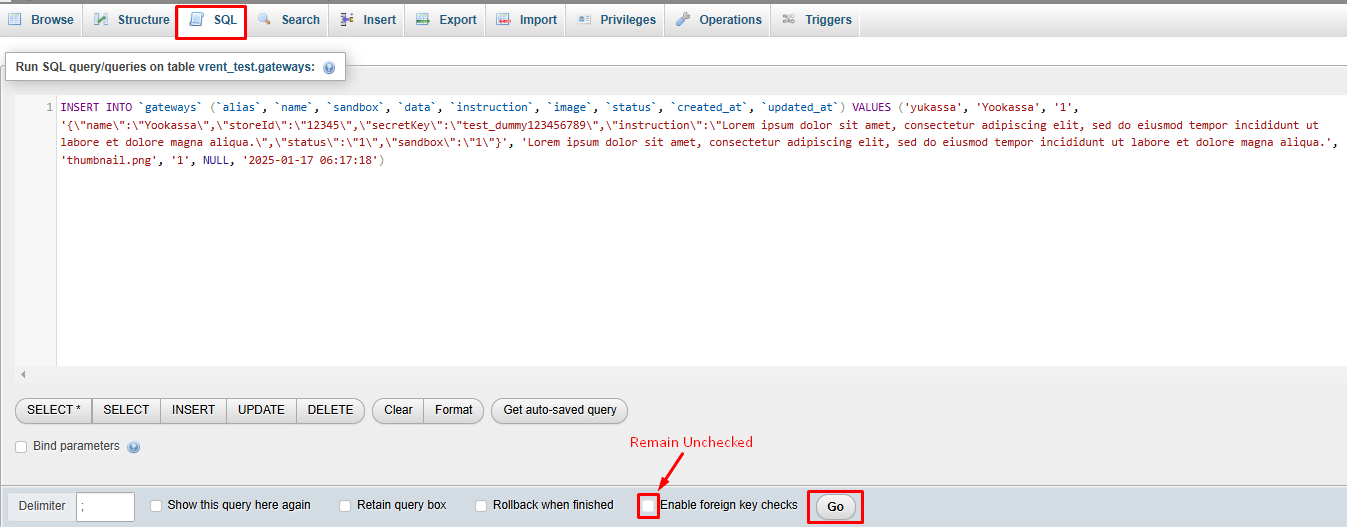The width and height of the screenshot is (1347, 527).
Task: Click help icon next to Bind parameters
Action: coord(133,447)
